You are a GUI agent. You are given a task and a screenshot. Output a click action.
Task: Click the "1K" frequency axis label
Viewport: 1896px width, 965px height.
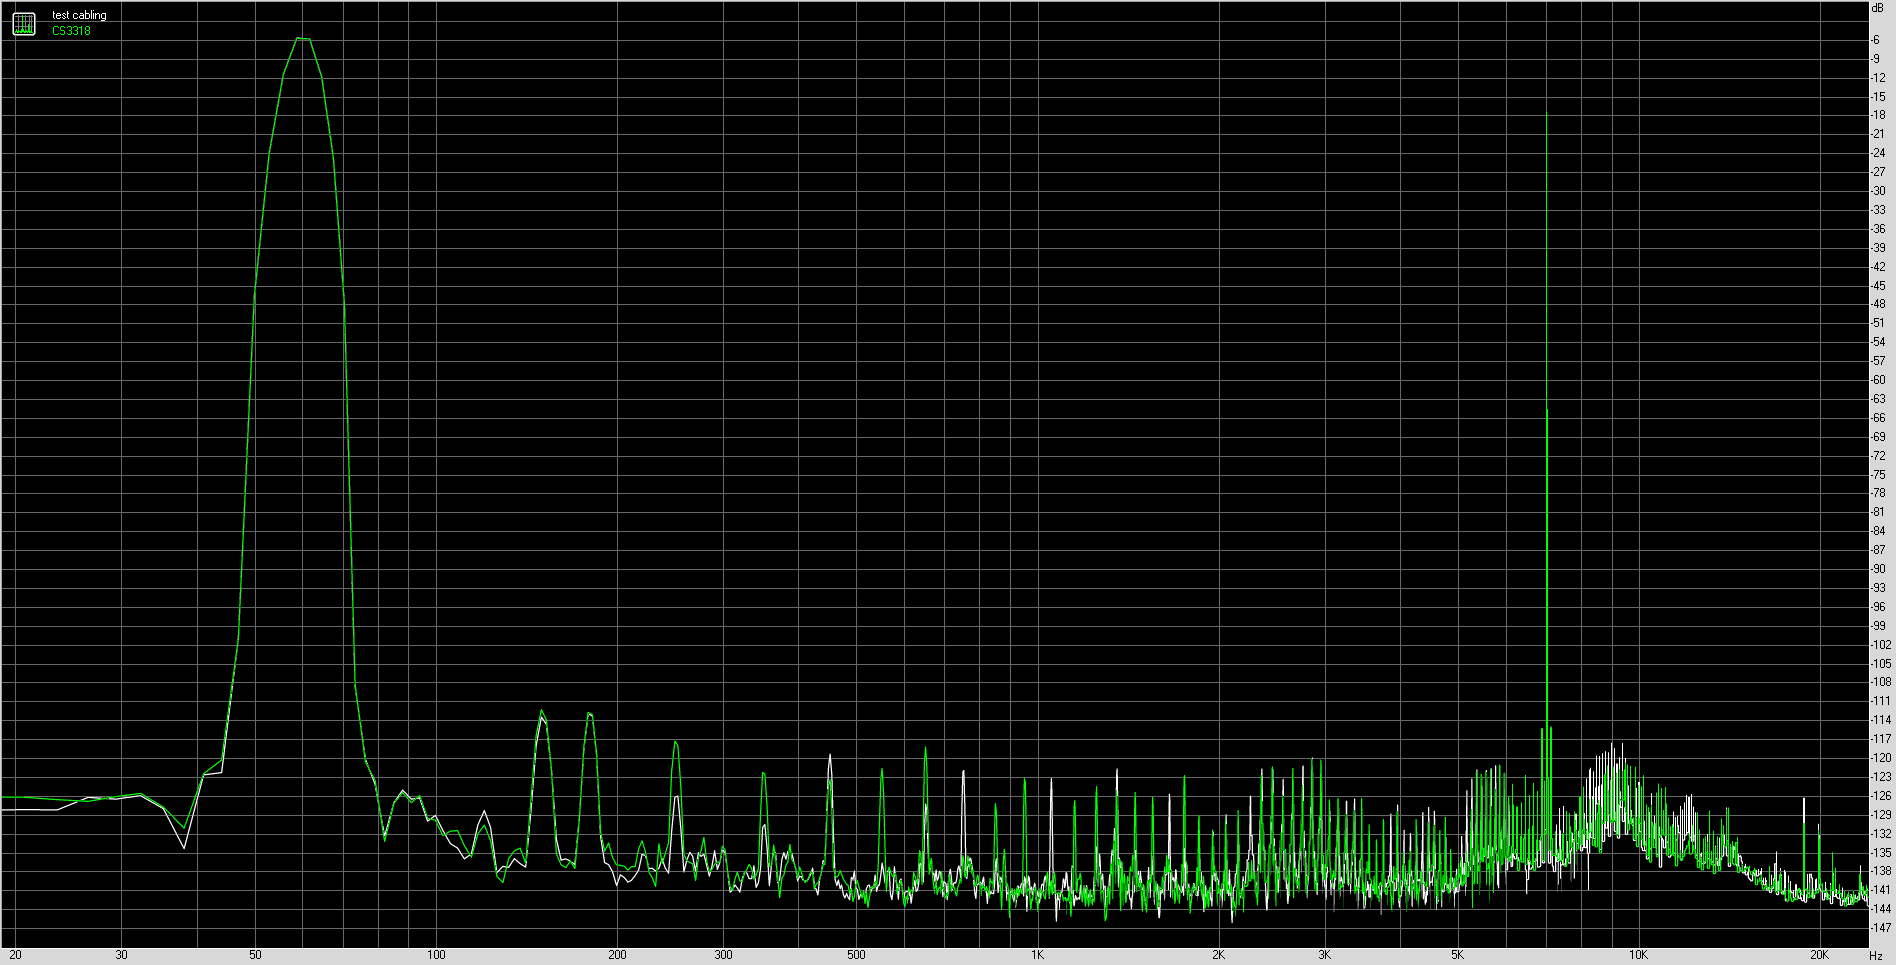pos(1038,955)
